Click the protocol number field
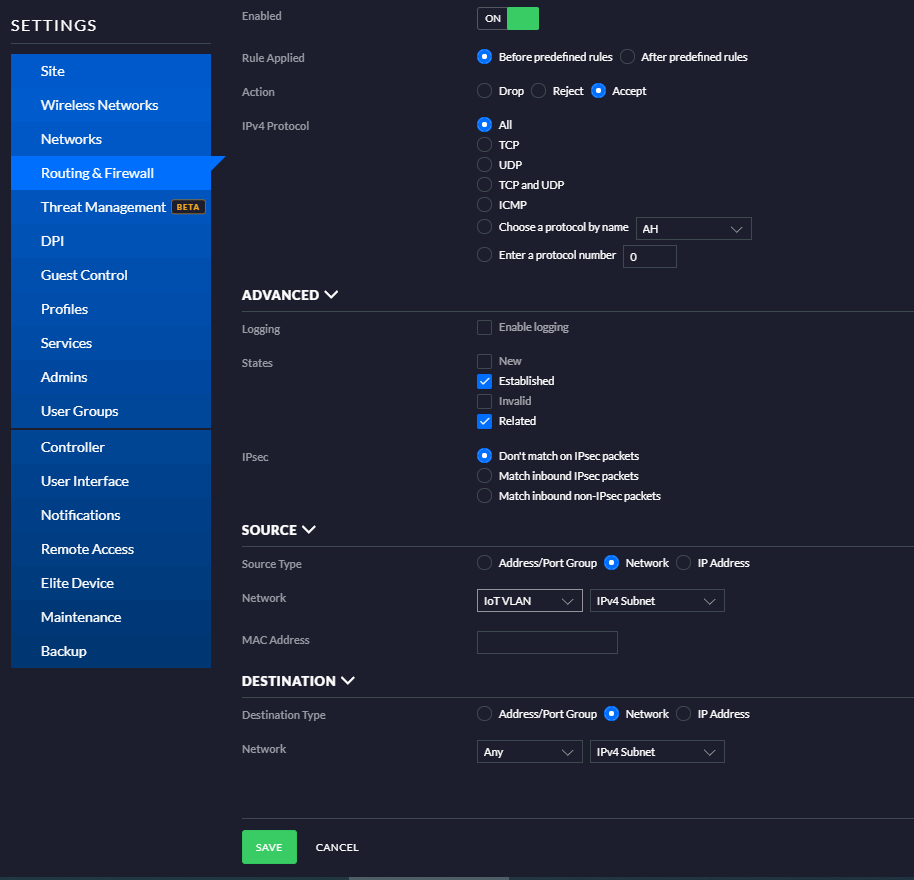Screen dimensions: 914x880 pos(649,256)
